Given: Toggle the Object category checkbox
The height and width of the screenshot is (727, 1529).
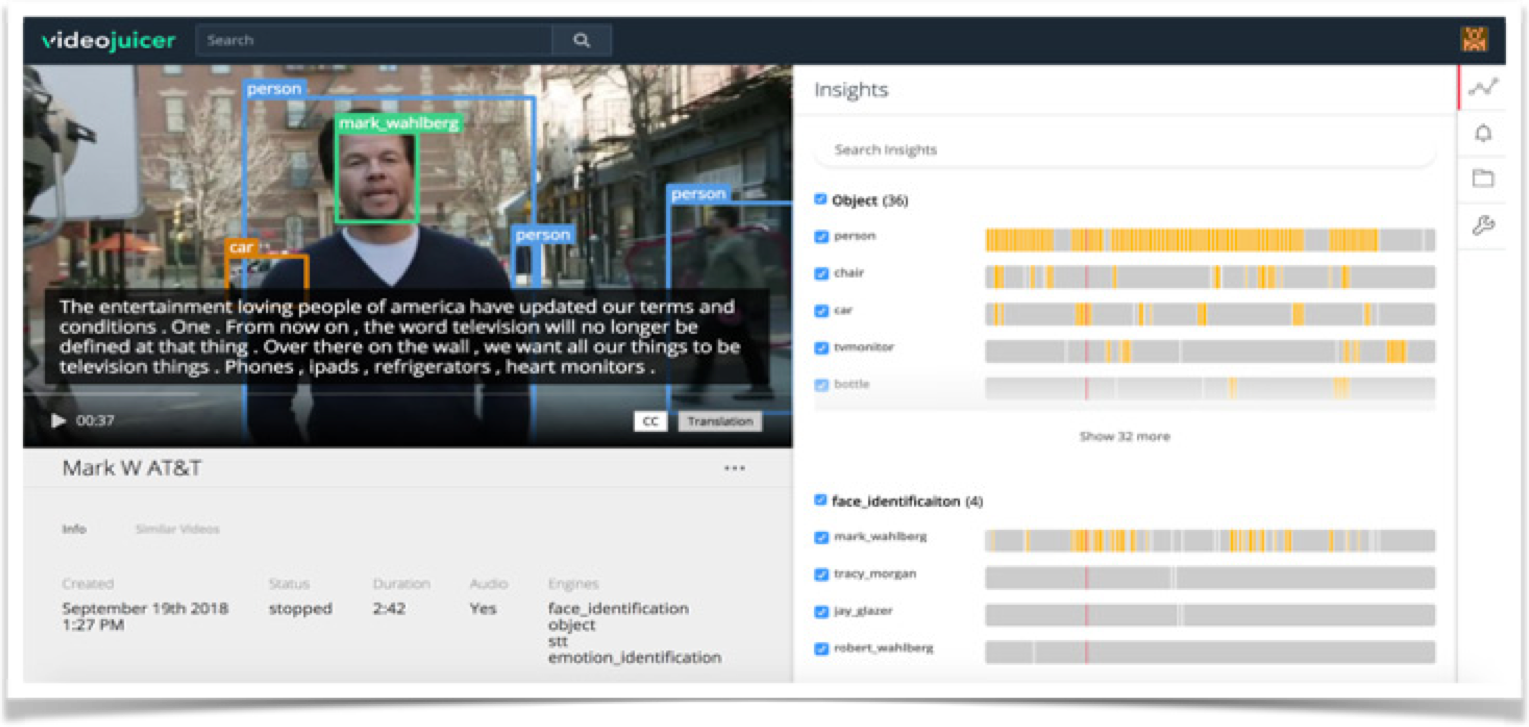Looking at the screenshot, I should pyautogui.click(x=821, y=200).
